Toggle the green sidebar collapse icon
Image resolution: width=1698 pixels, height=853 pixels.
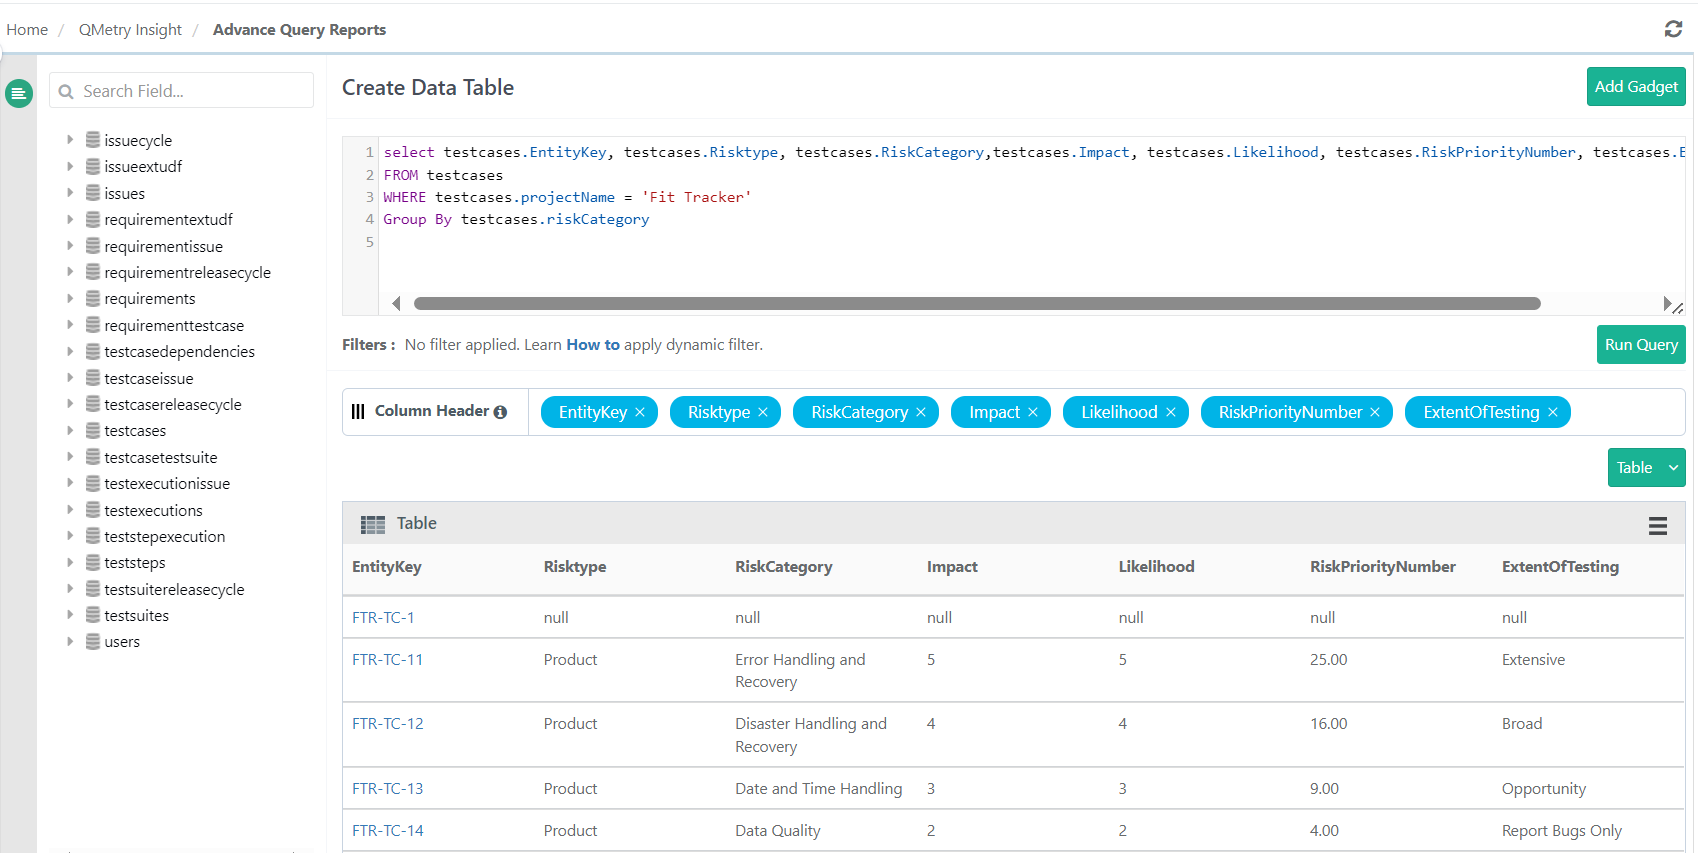(18, 93)
